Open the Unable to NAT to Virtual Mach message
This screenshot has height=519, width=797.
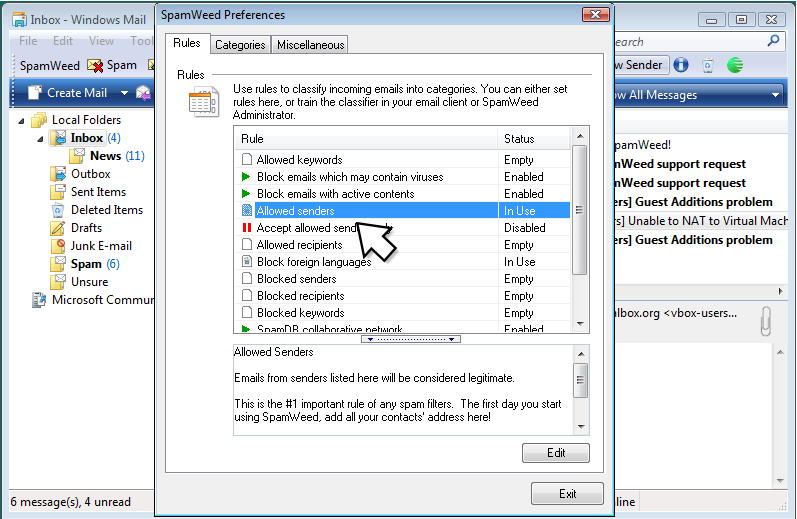(701, 221)
